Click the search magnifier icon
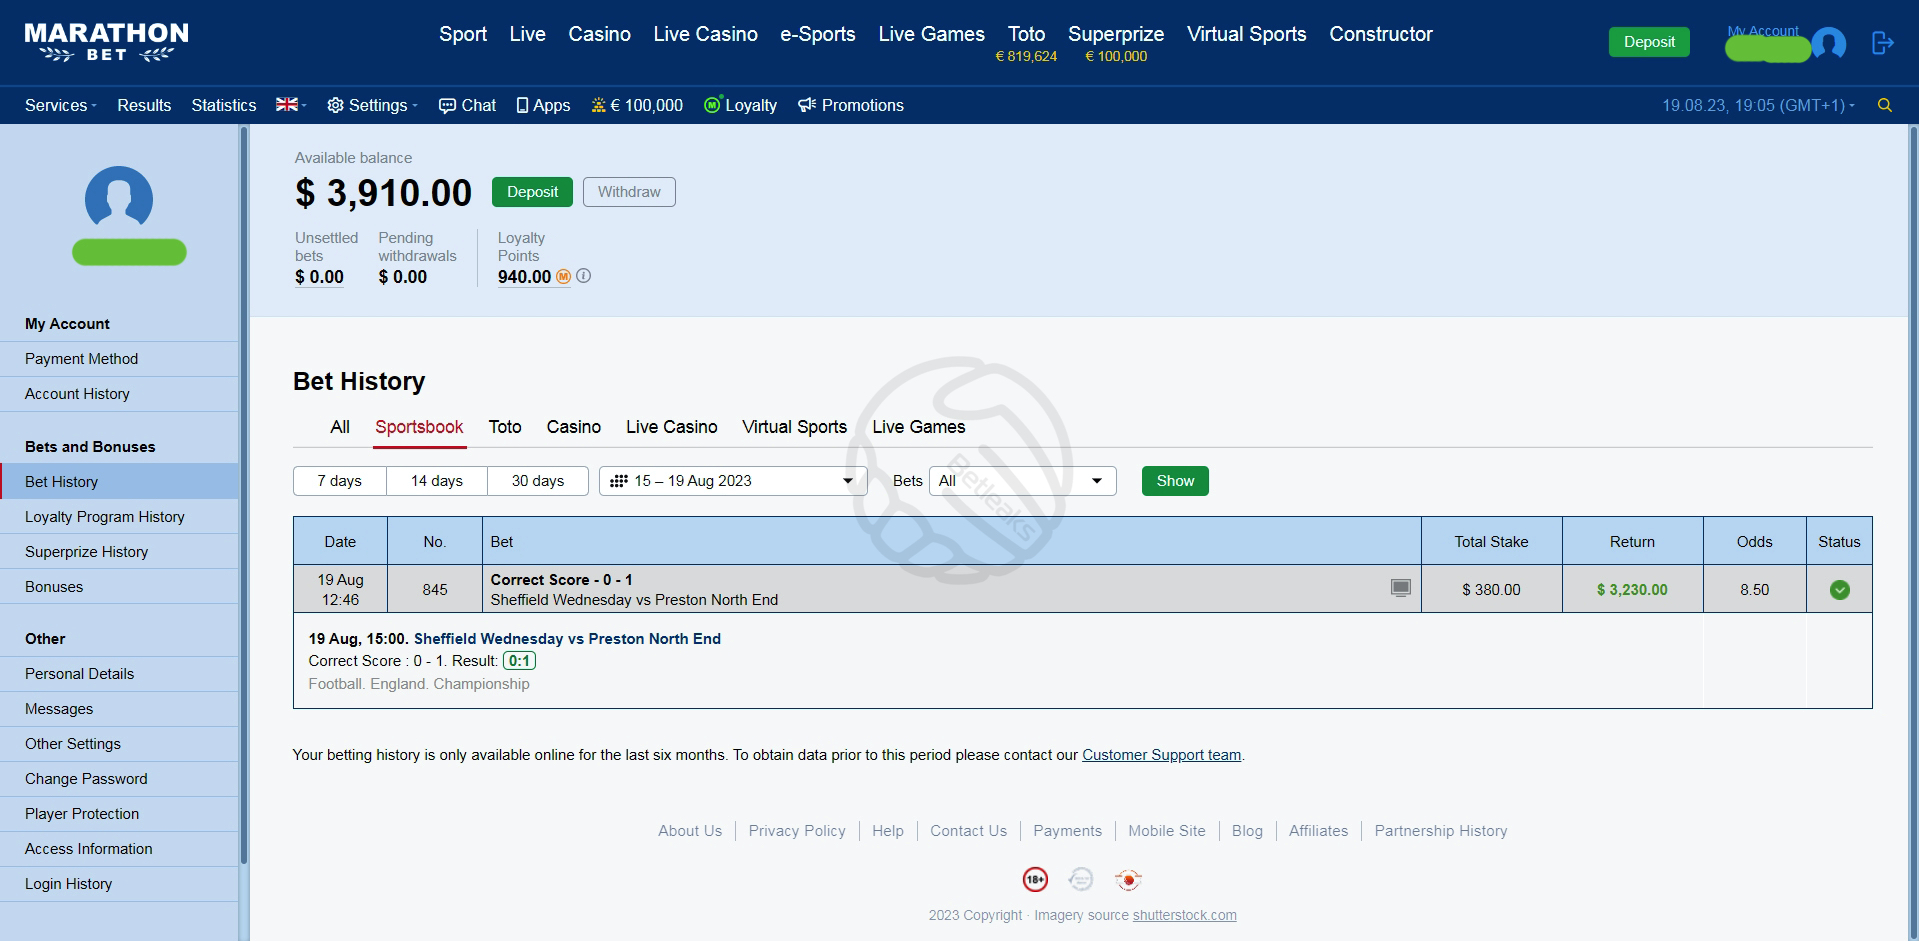The width and height of the screenshot is (1919, 941). tap(1885, 105)
